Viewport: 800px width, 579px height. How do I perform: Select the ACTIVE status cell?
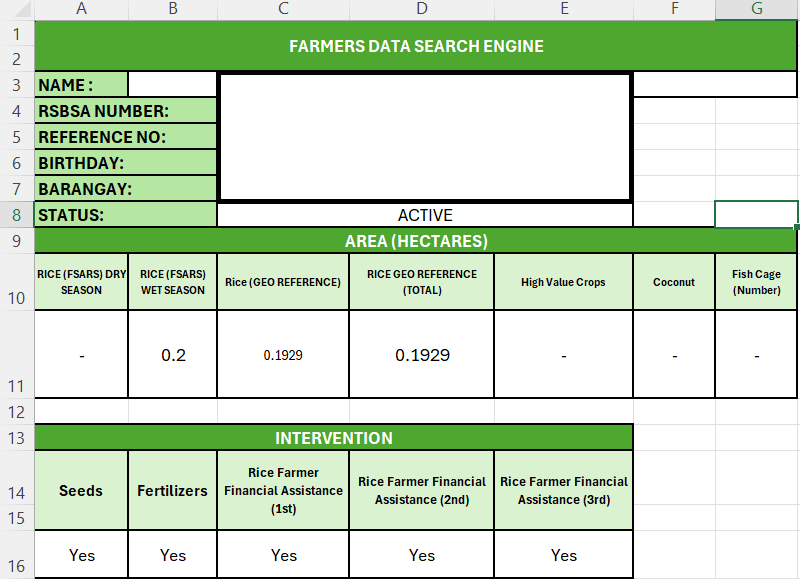click(x=424, y=215)
